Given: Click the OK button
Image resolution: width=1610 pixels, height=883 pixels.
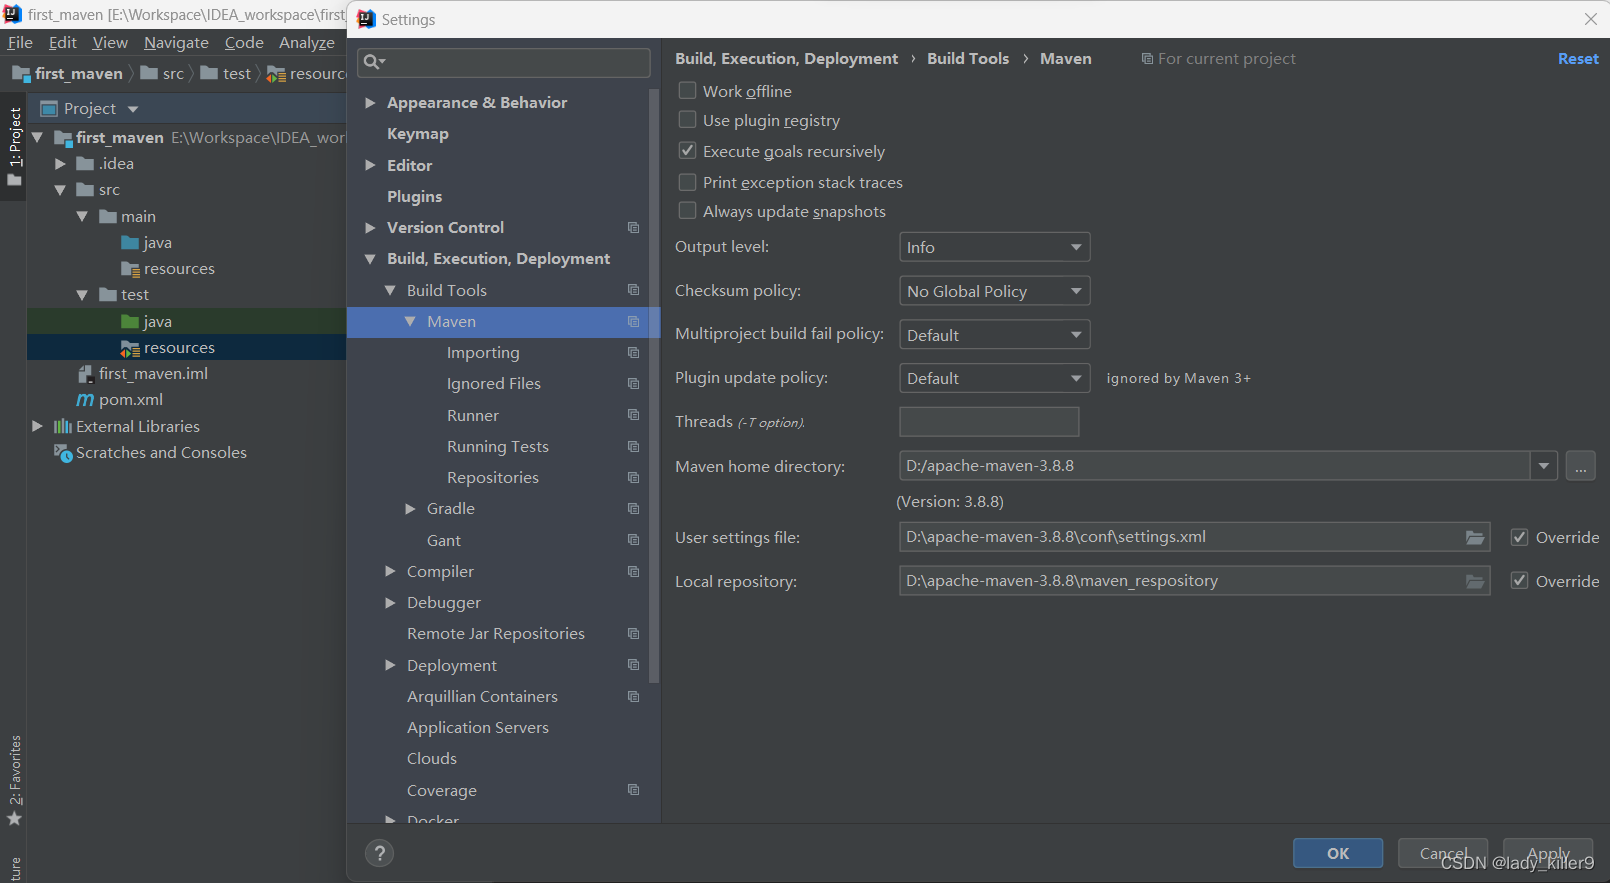Looking at the screenshot, I should (1338, 853).
